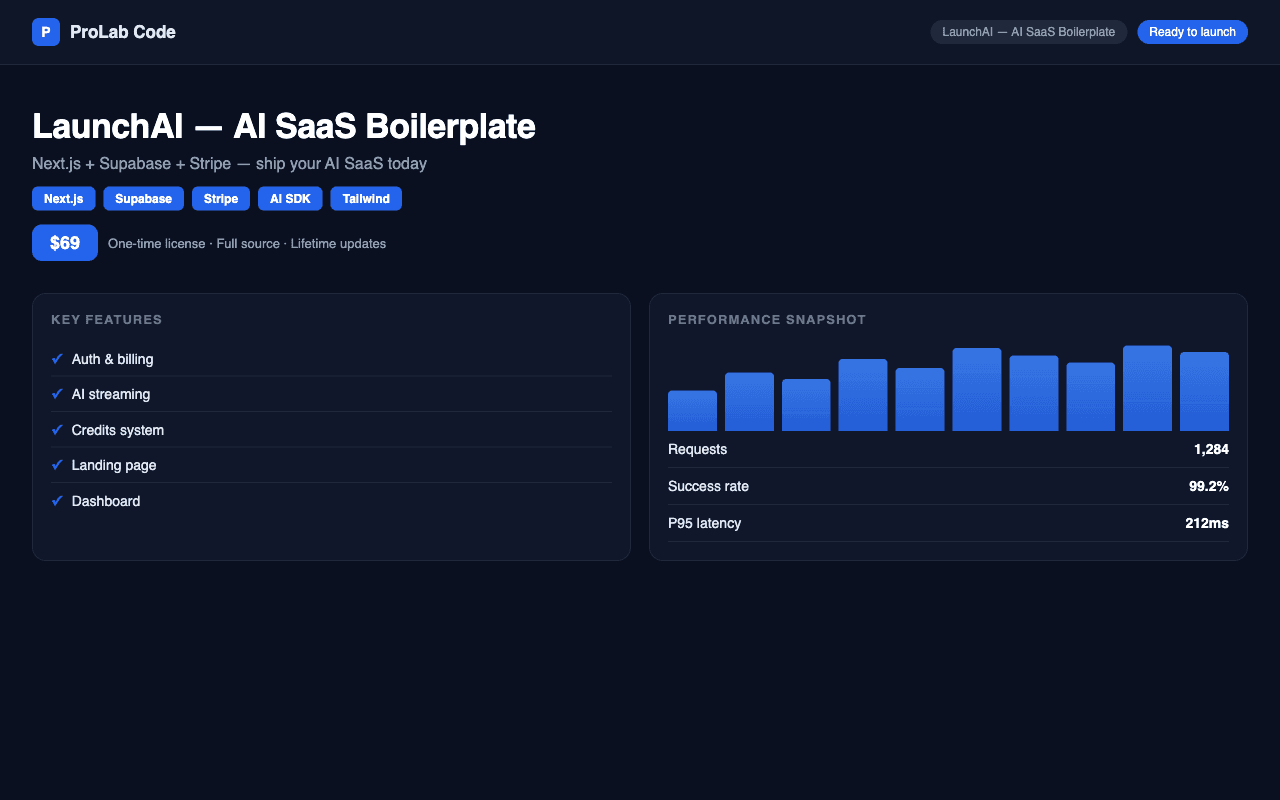Screen dimensions: 1280x800
Task: Click the checkmark next to Auth & billing
Action: click(x=57, y=359)
